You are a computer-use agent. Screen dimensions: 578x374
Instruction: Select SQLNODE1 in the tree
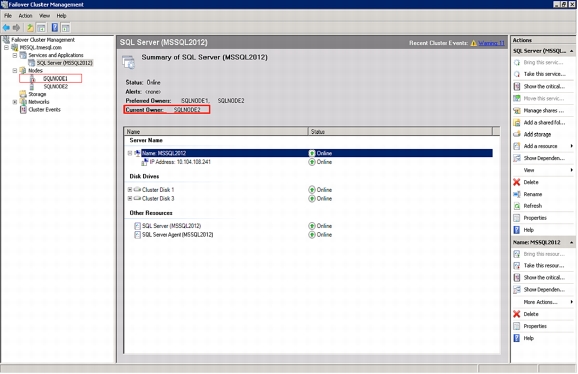point(55,78)
